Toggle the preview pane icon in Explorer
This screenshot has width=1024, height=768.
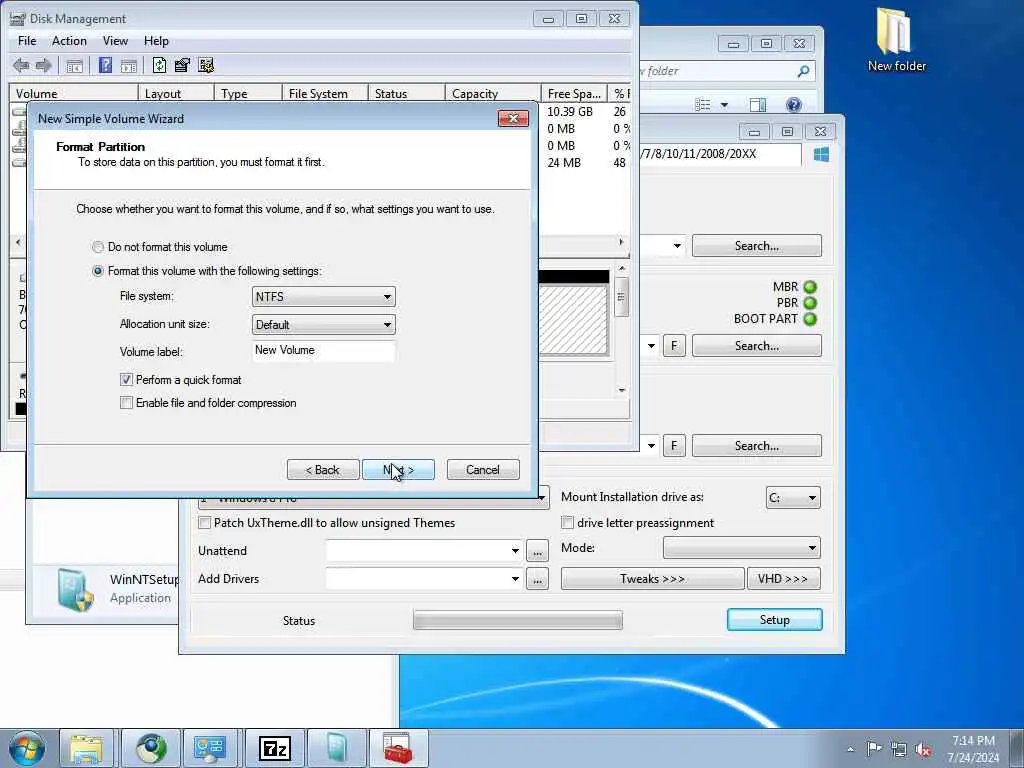click(x=758, y=104)
